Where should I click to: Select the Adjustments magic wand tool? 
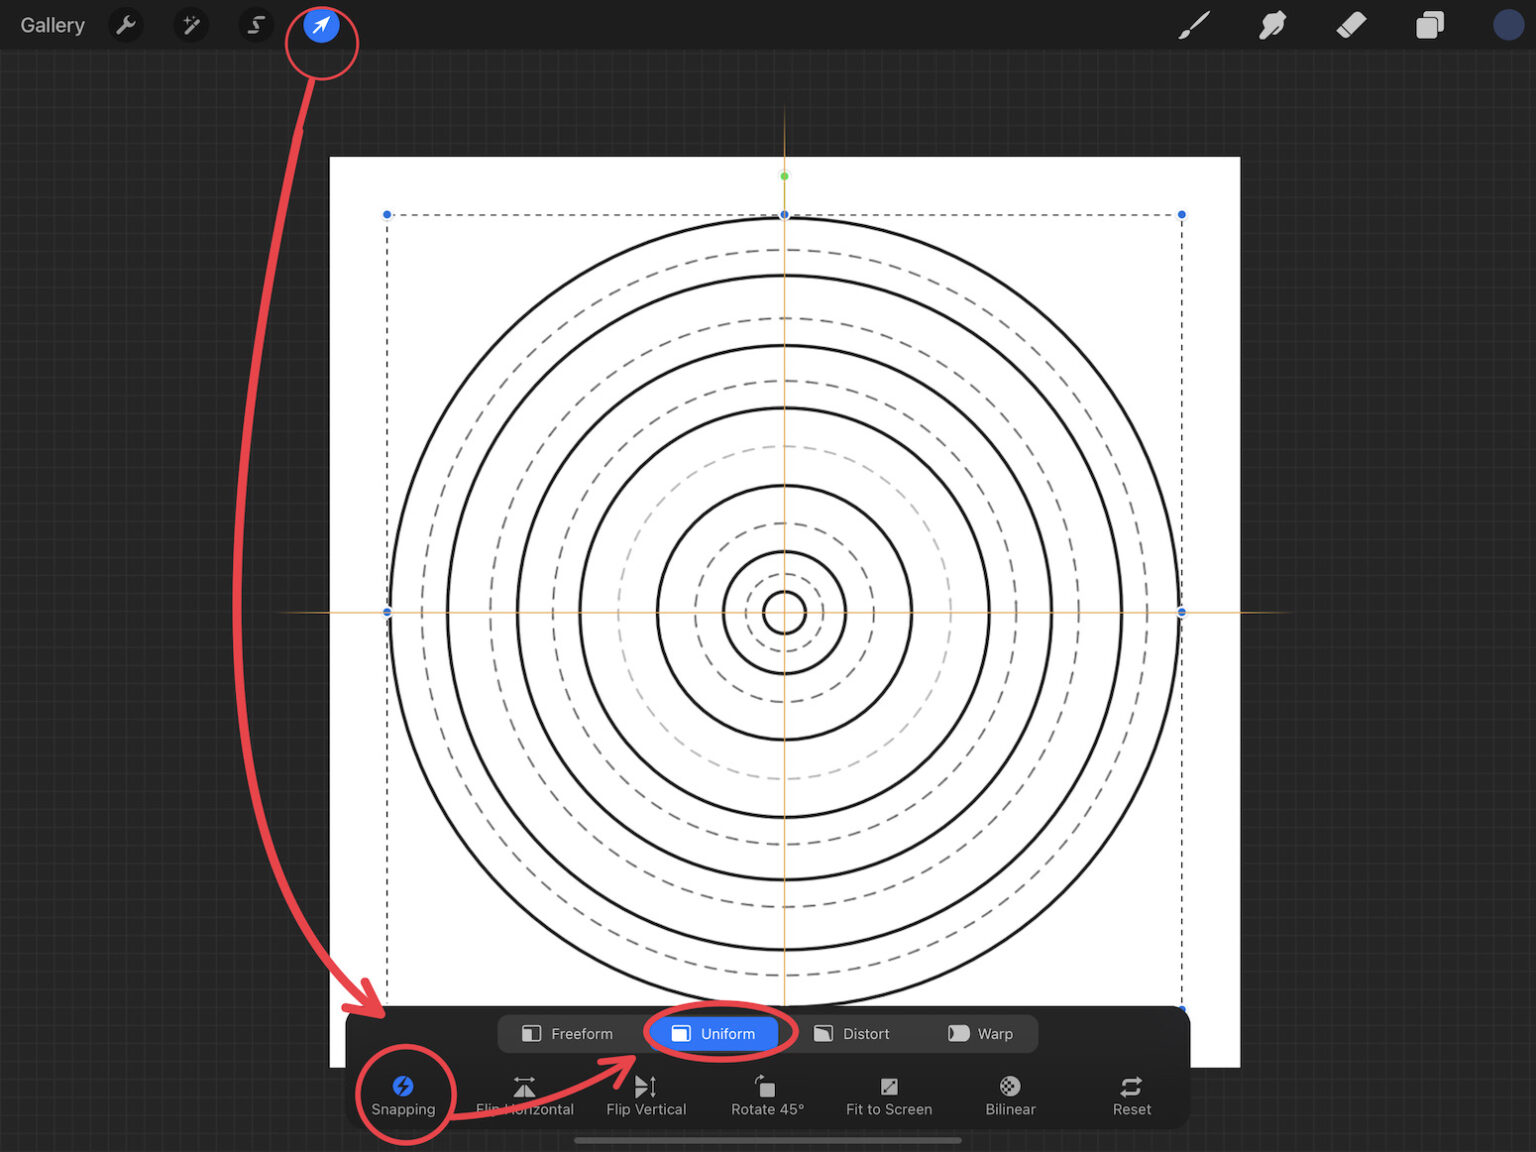(x=191, y=25)
